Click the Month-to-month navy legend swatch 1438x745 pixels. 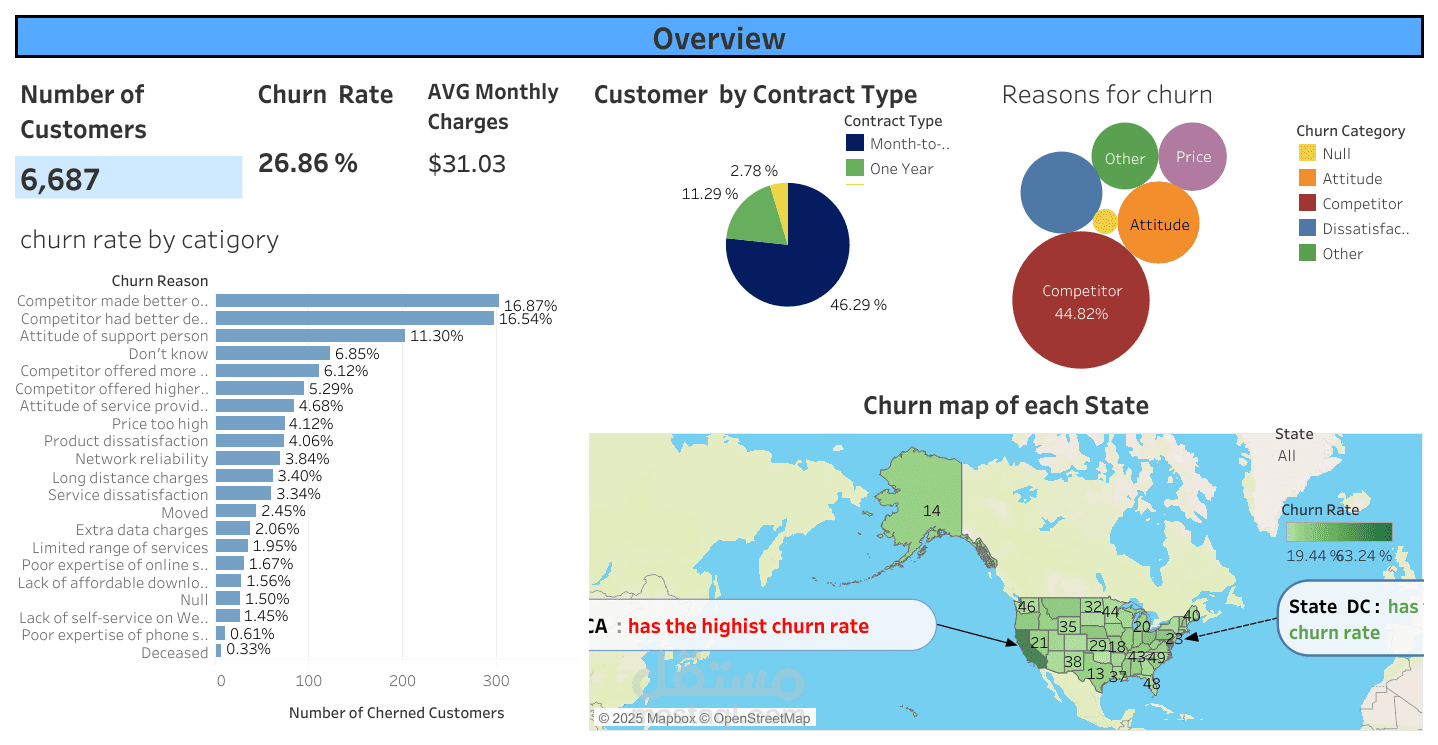tap(855, 143)
